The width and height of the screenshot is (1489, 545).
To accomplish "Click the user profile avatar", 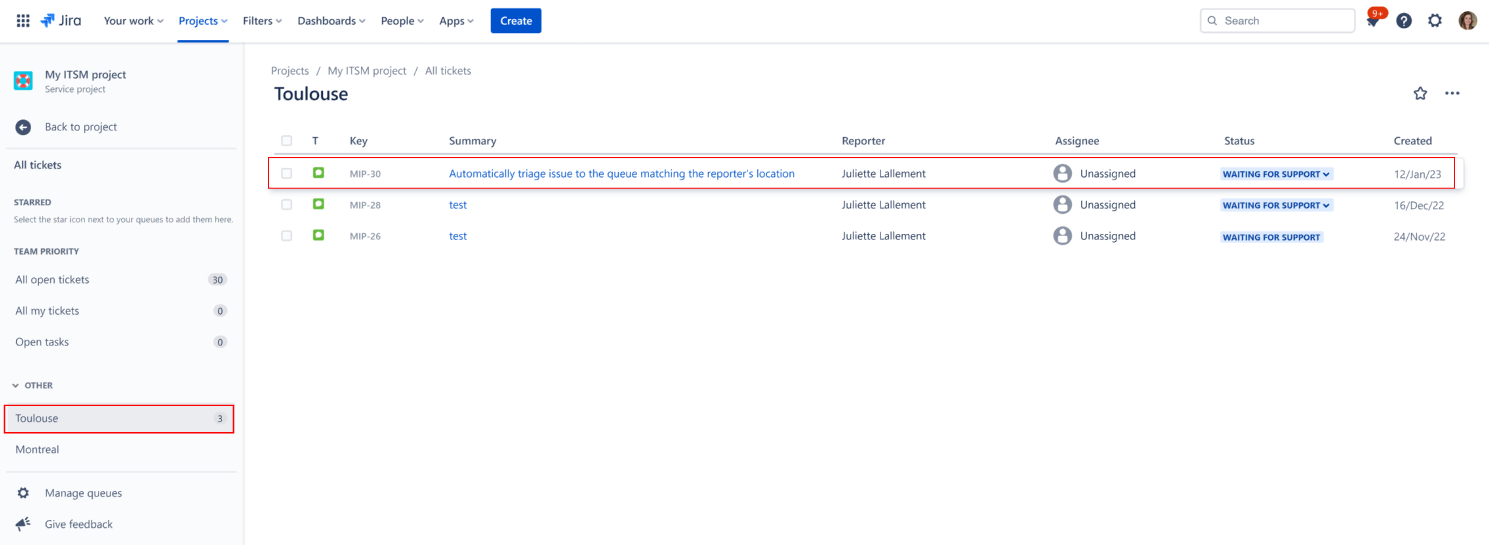I will [x=1467, y=21].
